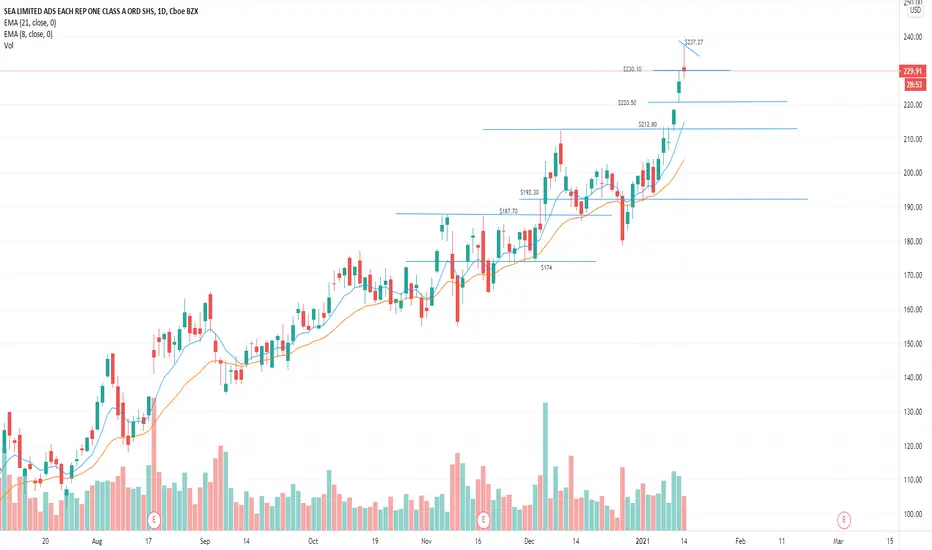Select the EMA (8, close, 0) legend

point(28,34)
